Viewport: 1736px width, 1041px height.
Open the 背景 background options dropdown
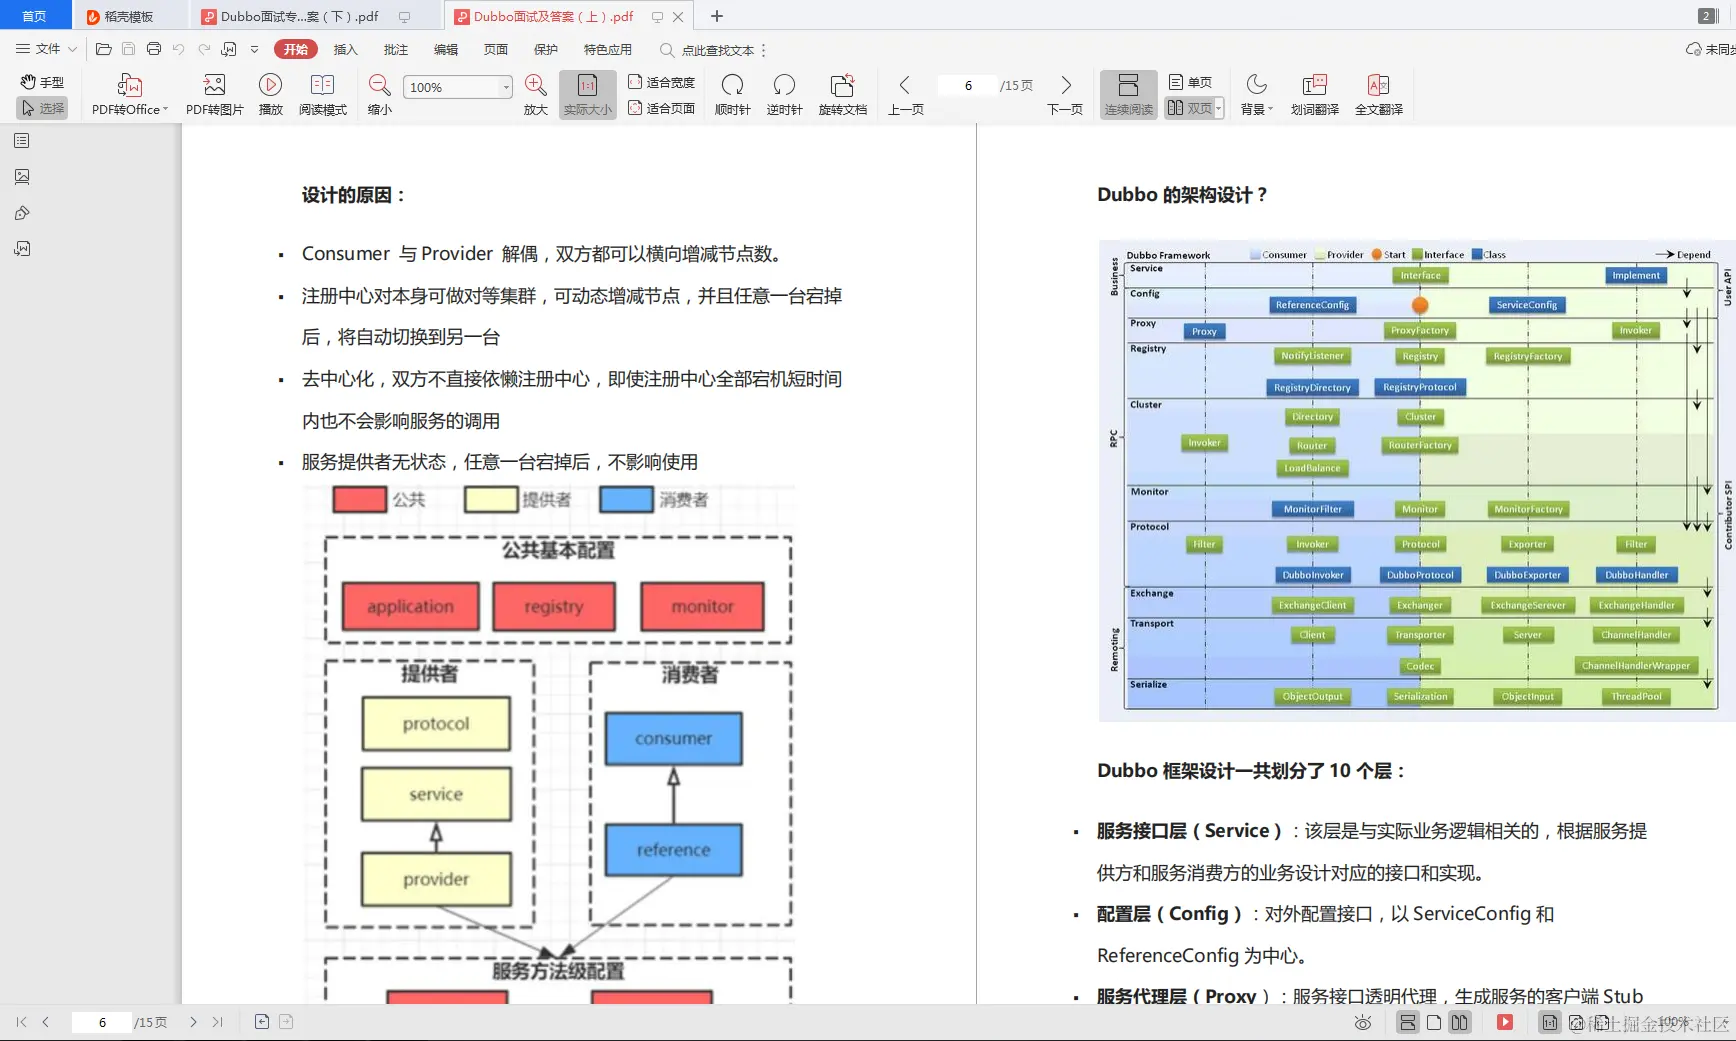(x=1256, y=95)
